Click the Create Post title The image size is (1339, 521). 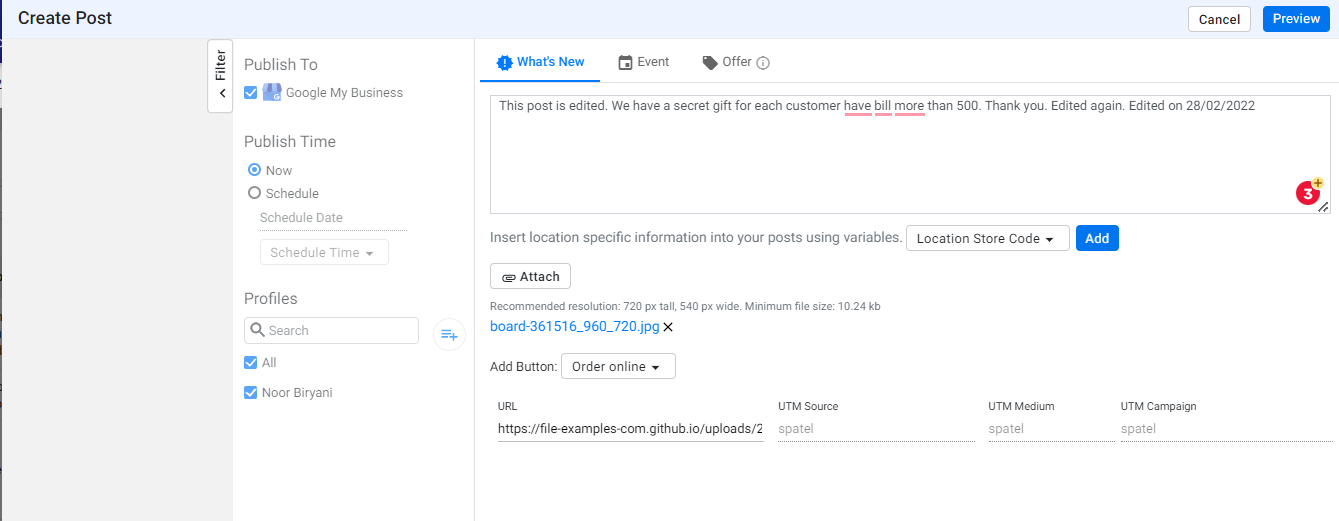[x=65, y=18]
